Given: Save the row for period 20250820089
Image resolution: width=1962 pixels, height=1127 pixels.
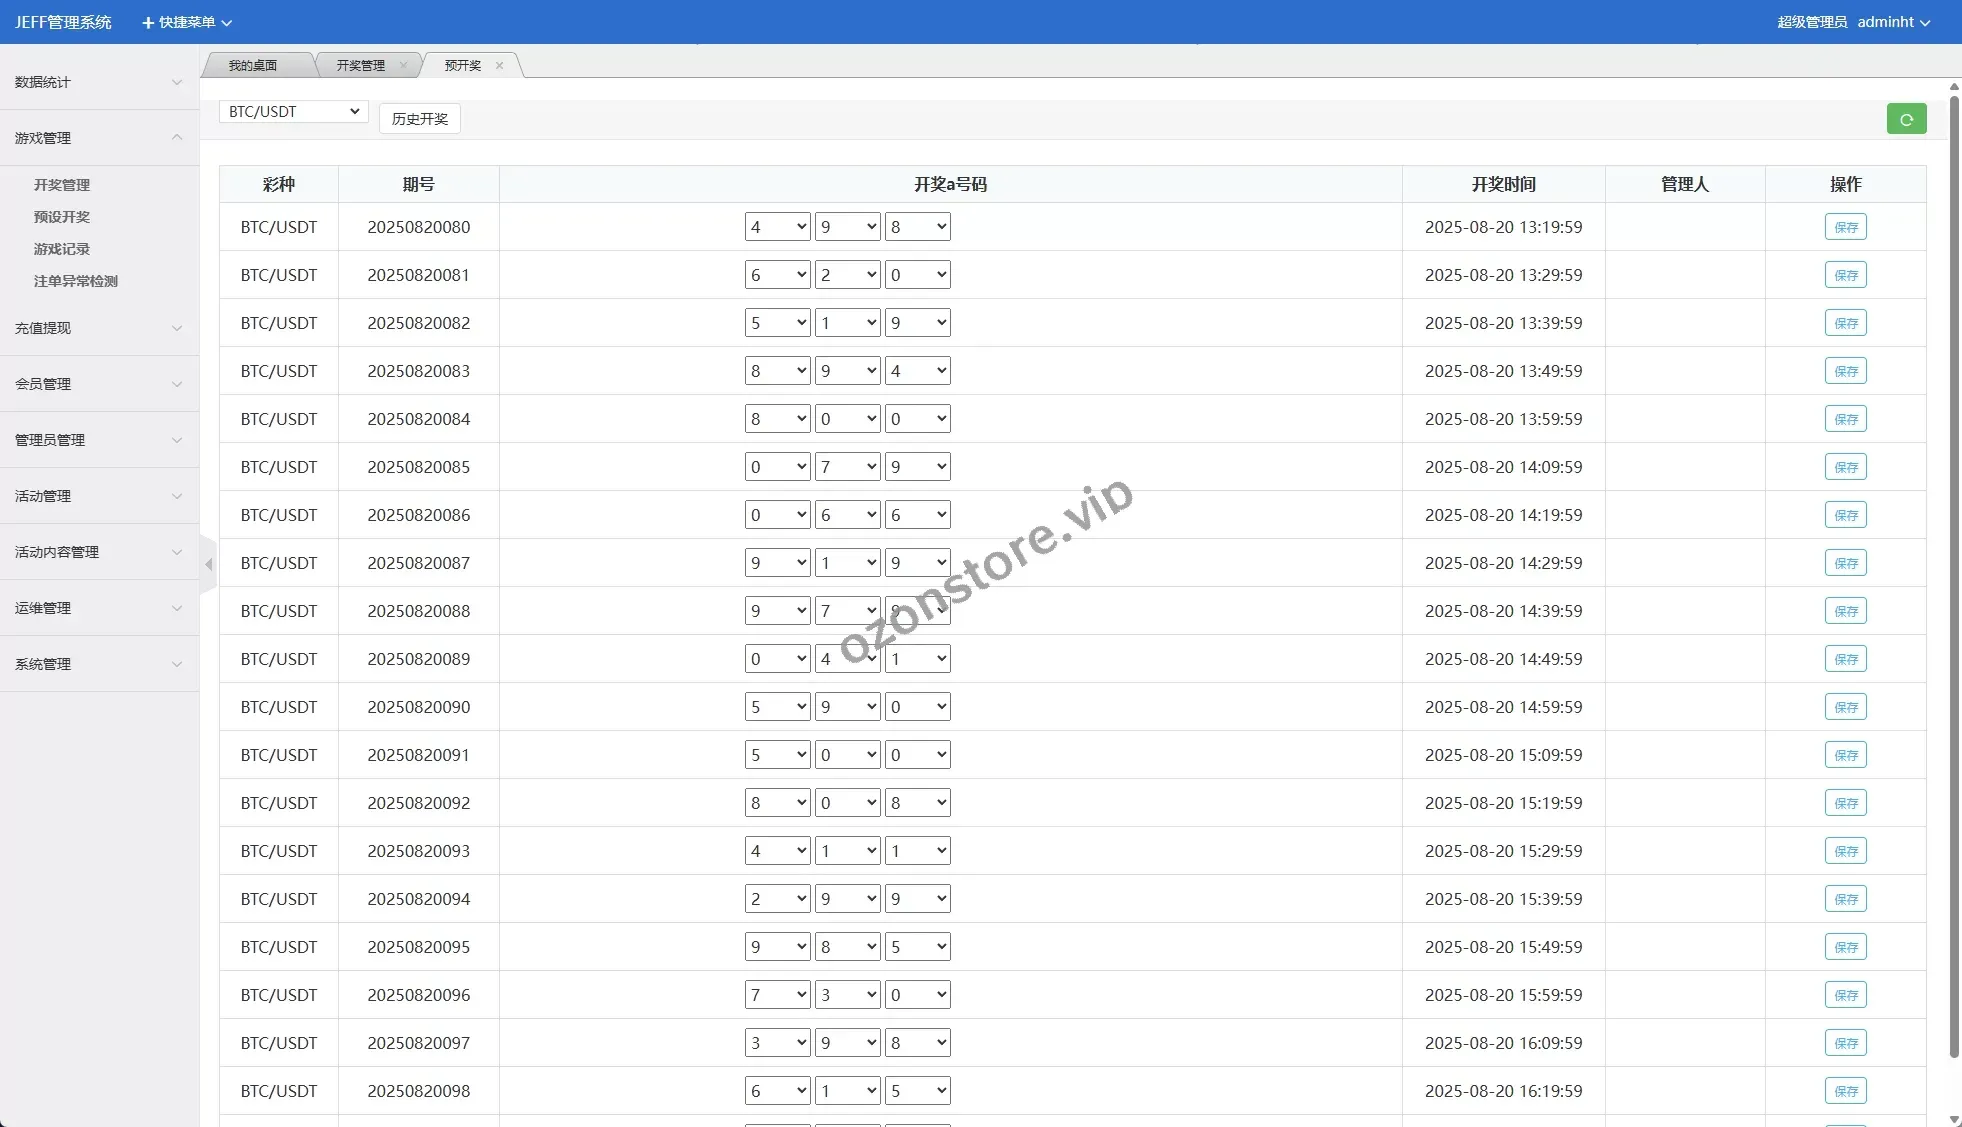Looking at the screenshot, I should pos(1845,659).
